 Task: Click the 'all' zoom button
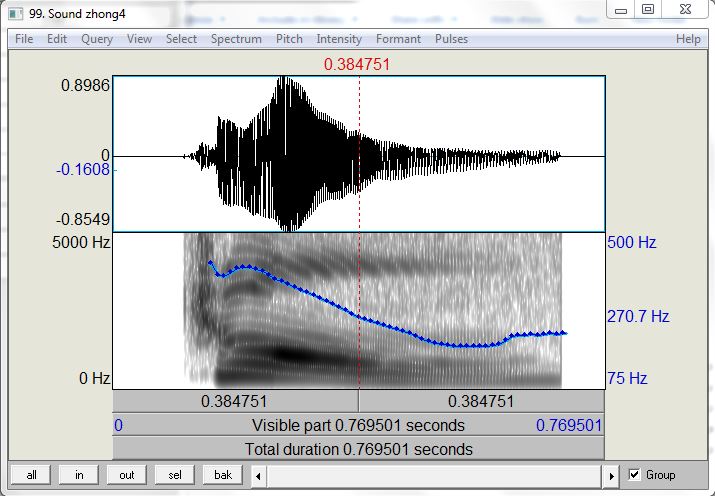pos(31,475)
